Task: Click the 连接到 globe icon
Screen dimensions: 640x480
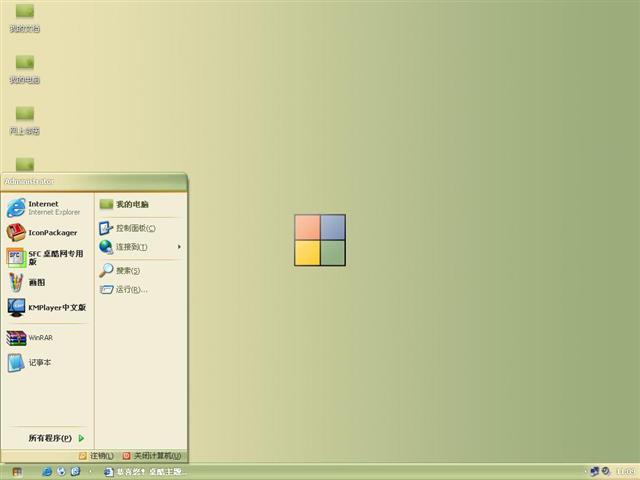Action: tap(106, 247)
